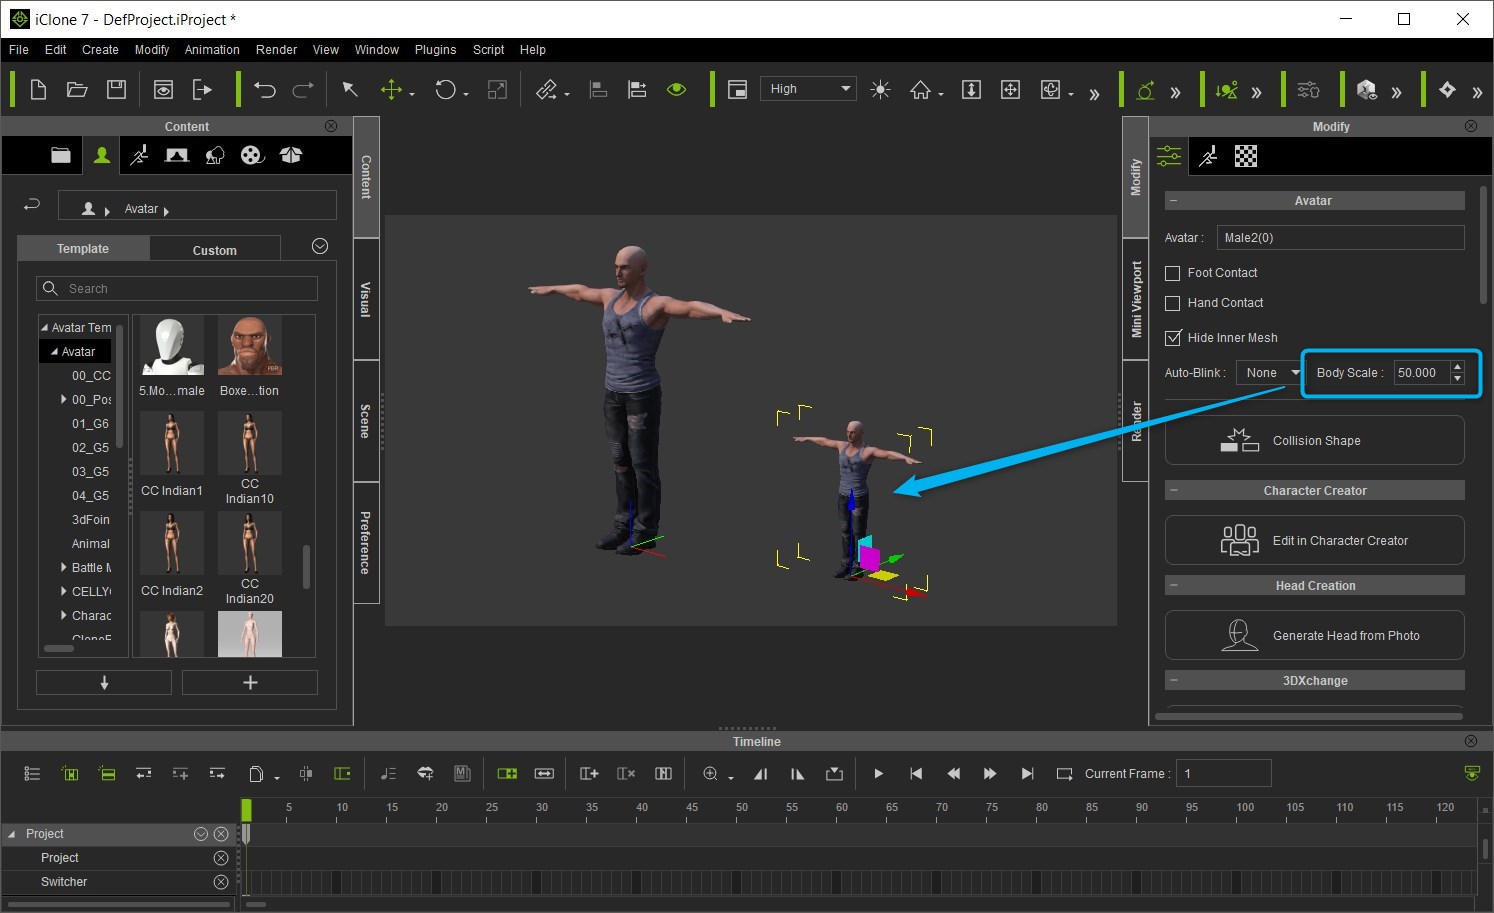Enable the Hand Contact checkbox
This screenshot has height=913, width=1494.
[1173, 303]
